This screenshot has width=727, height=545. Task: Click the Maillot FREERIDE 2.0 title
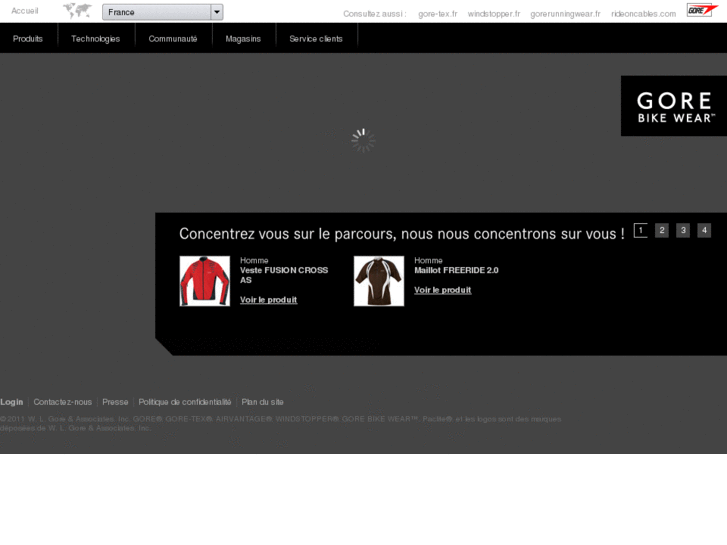(456, 270)
